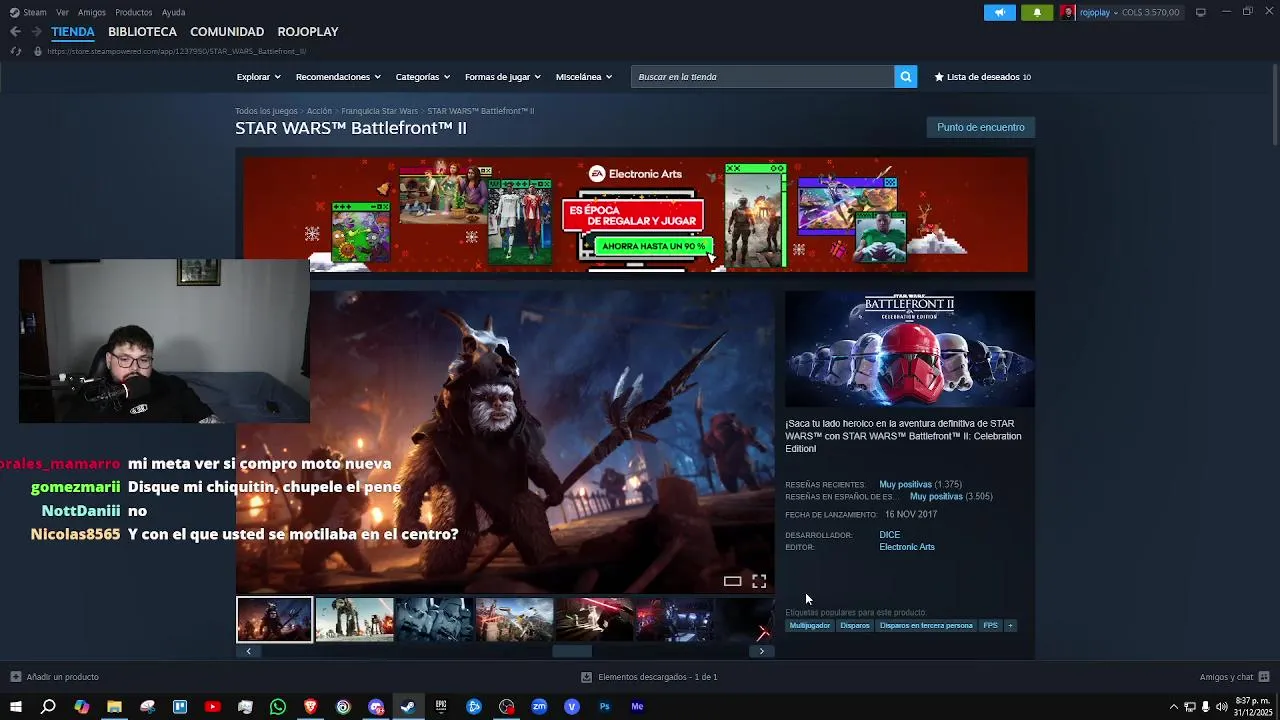This screenshot has height=720, width=1280.
Task: Click the thumbnail strip left arrow
Action: coord(248,651)
